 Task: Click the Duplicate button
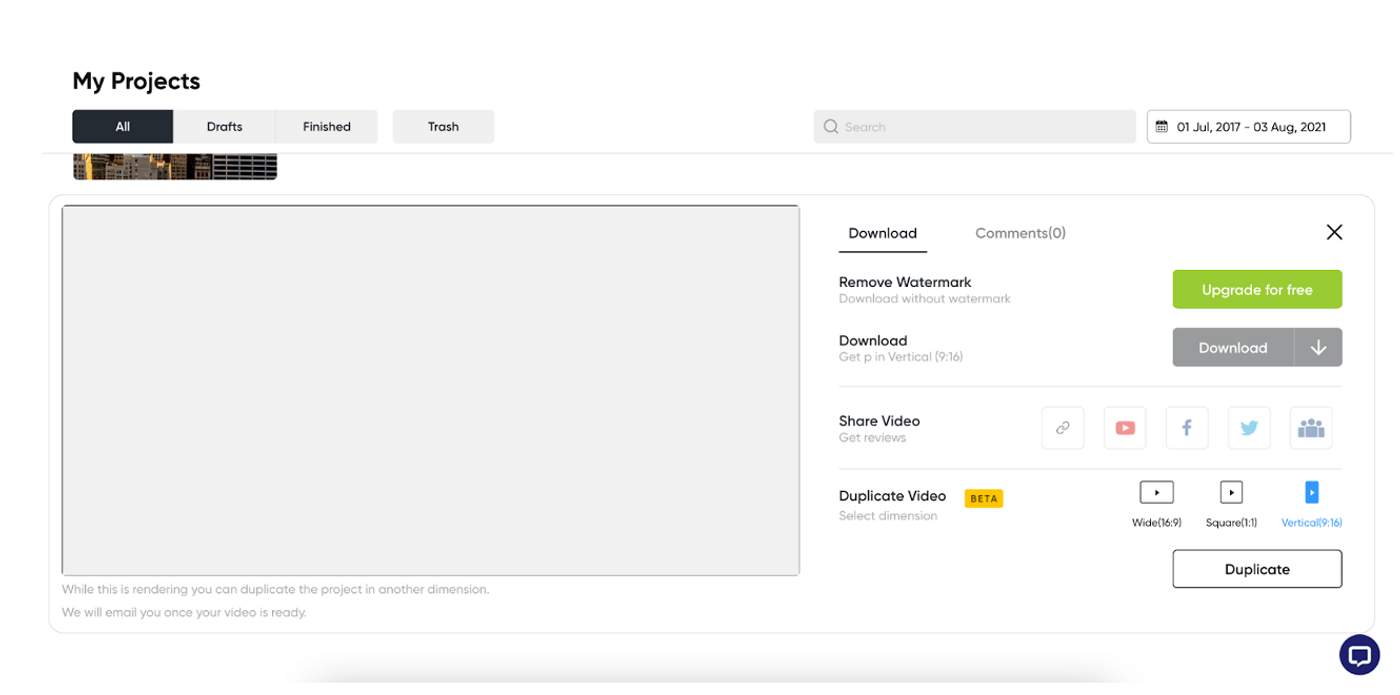(1257, 568)
